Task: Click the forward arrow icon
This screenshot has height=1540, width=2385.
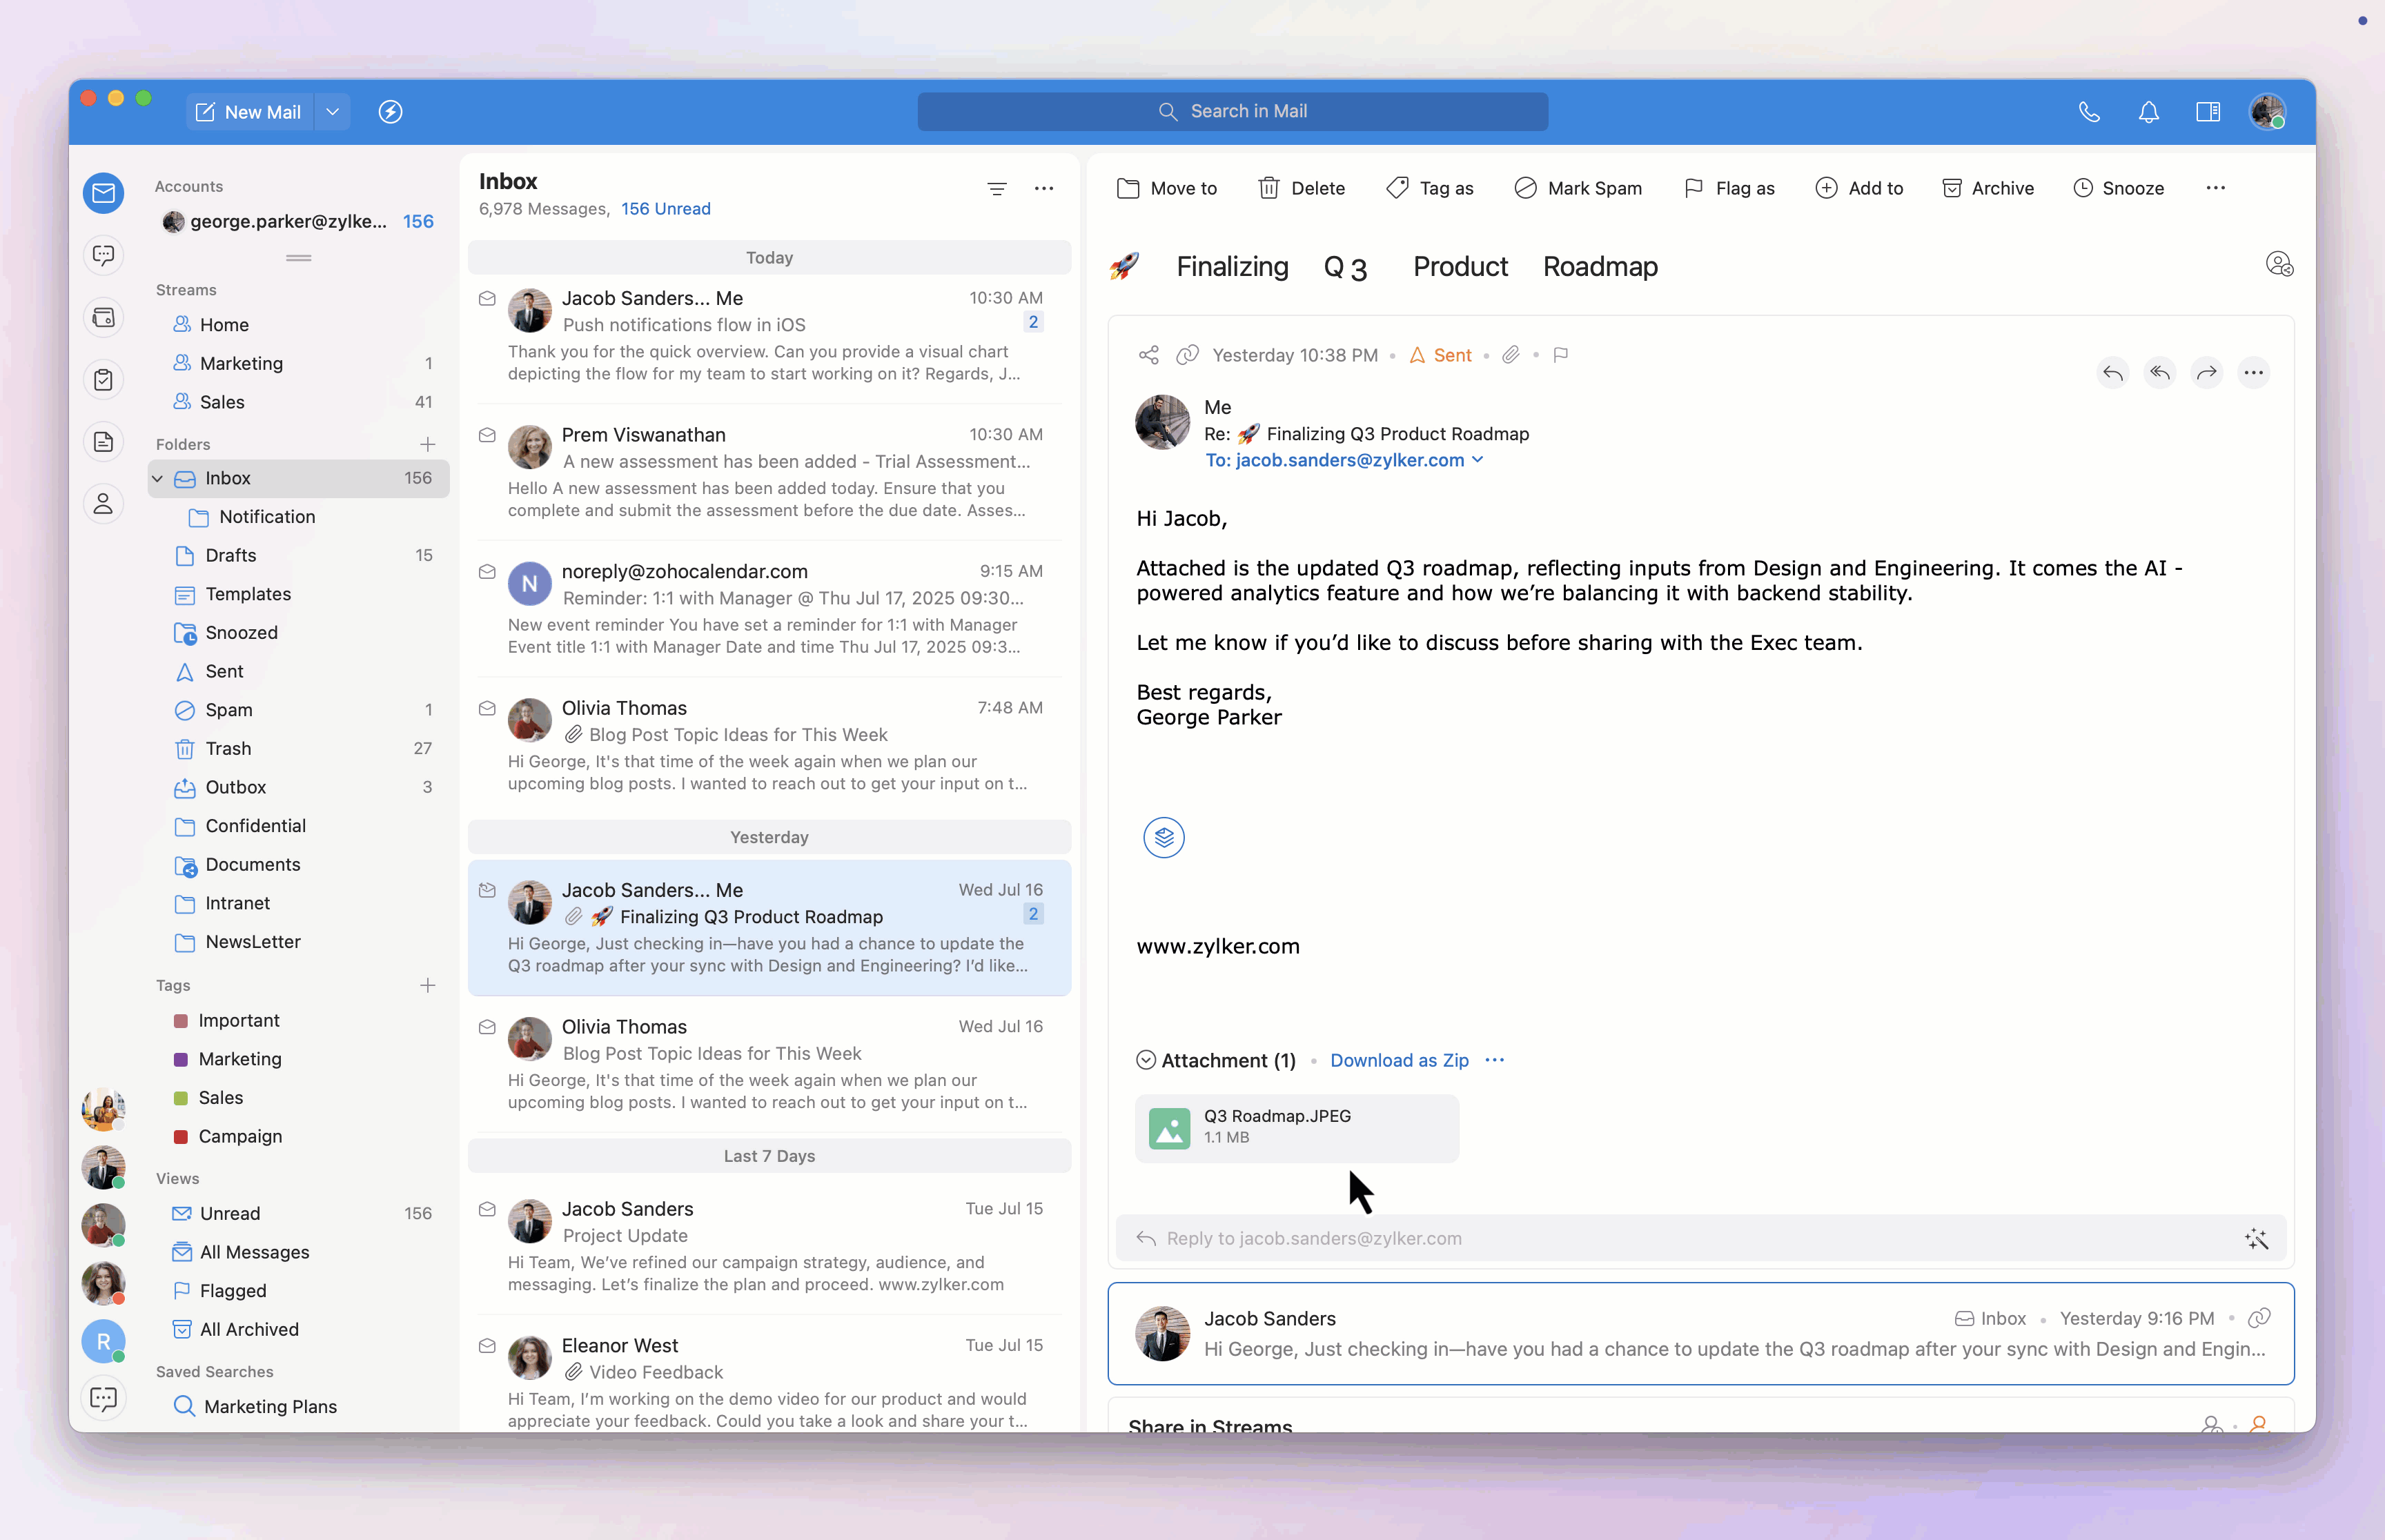Action: pyautogui.click(x=2206, y=373)
